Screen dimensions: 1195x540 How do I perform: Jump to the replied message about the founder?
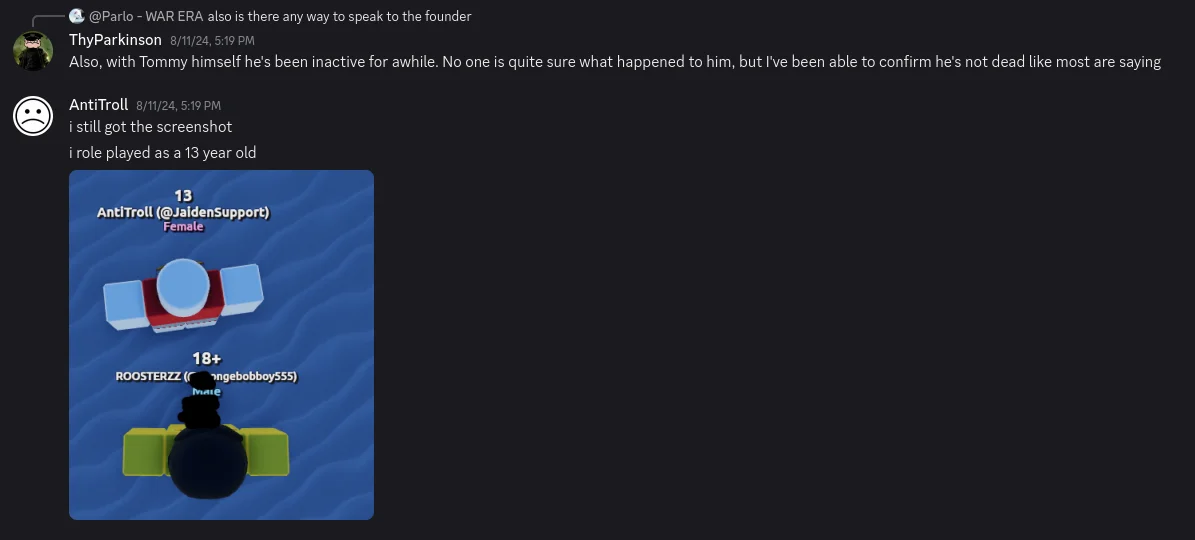339,16
